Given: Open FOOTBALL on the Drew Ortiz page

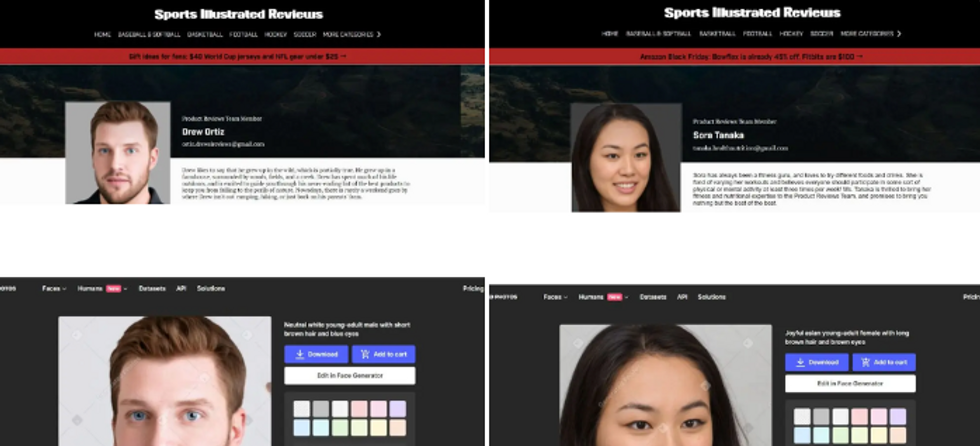Looking at the screenshot, I should (243, 34).
